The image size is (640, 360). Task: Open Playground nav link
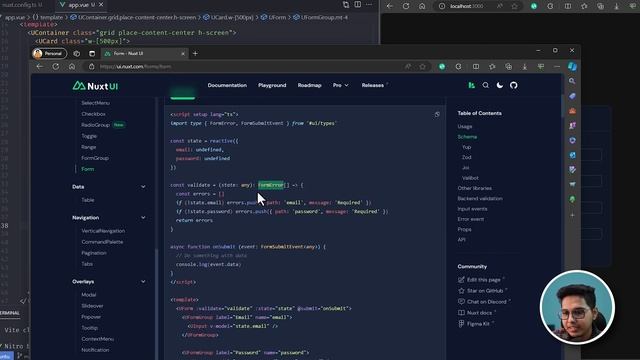[272, 85]
